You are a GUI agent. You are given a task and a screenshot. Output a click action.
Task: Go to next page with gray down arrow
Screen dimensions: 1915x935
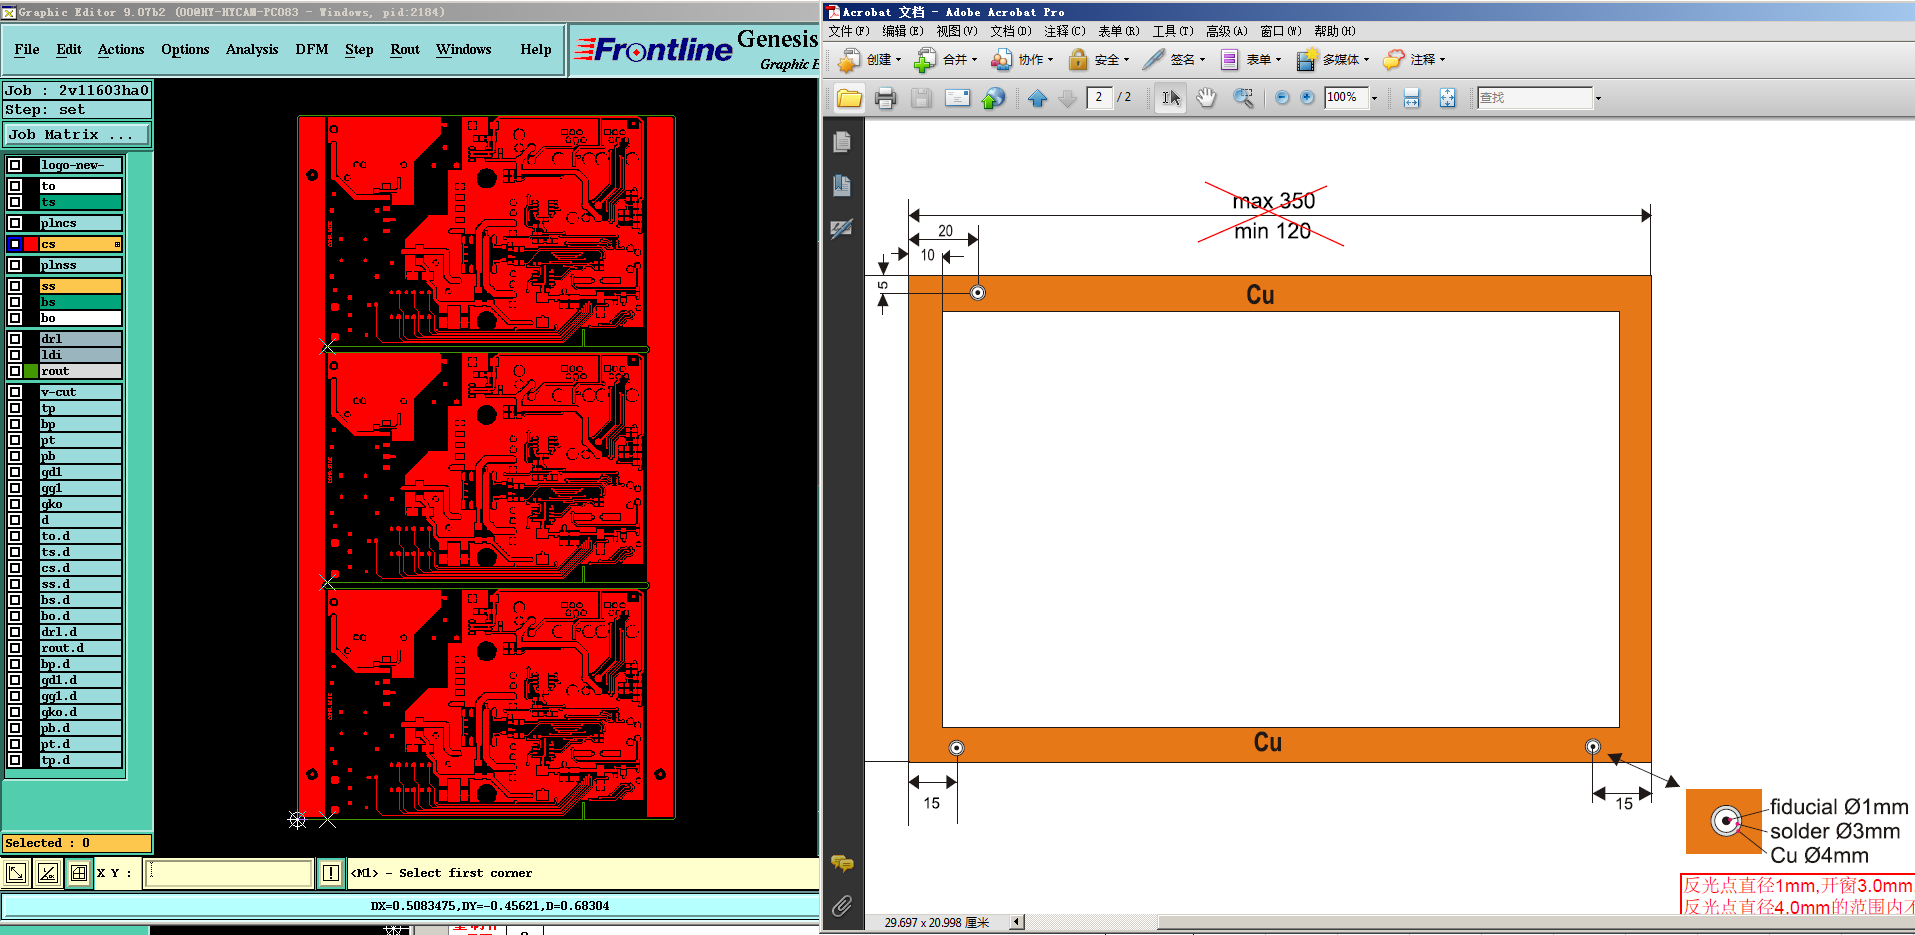click(x=1067, y=98)
